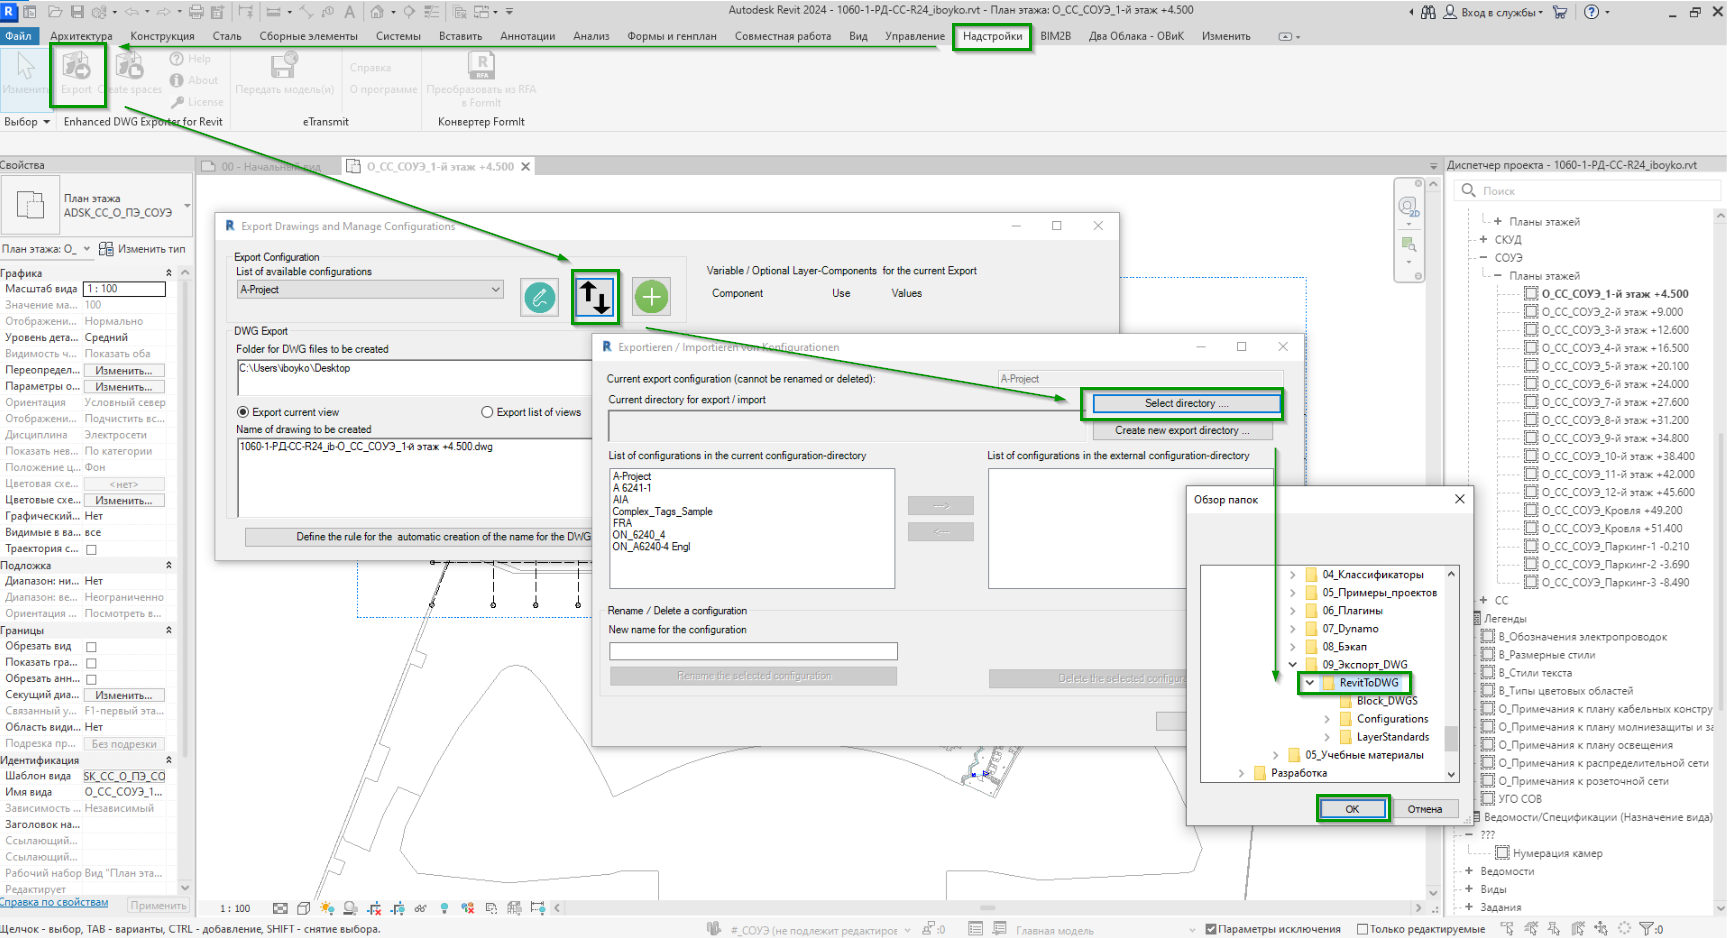Click the visual style cube icon in view bar
The image size is (1729, 938).
(x=303, y=908)
